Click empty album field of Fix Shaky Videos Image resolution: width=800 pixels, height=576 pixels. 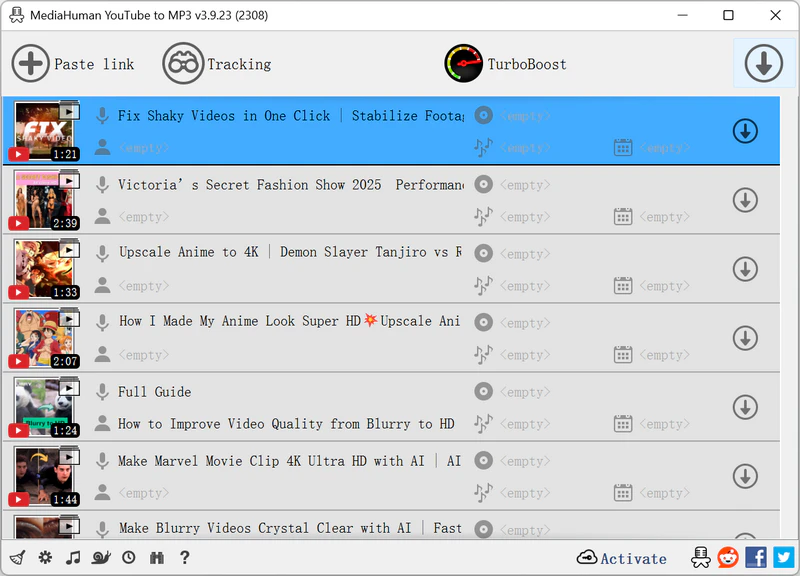point(525,116)
